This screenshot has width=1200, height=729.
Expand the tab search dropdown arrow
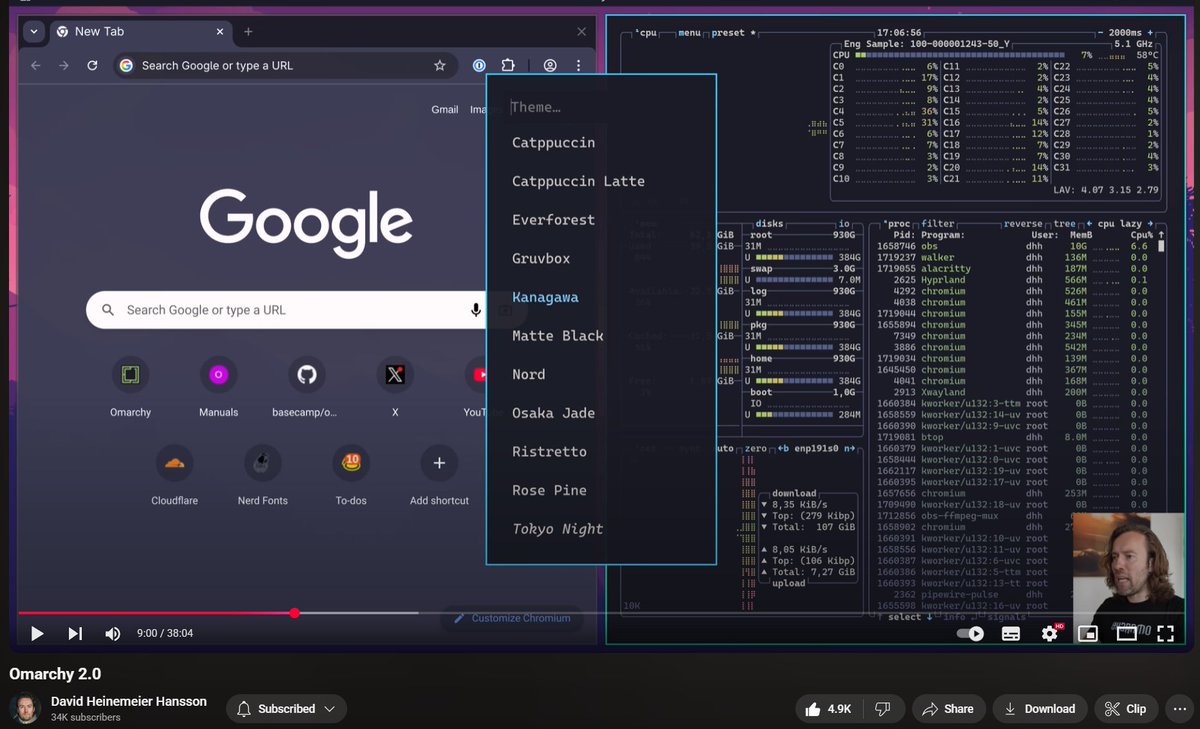click(x=34, y=32)
